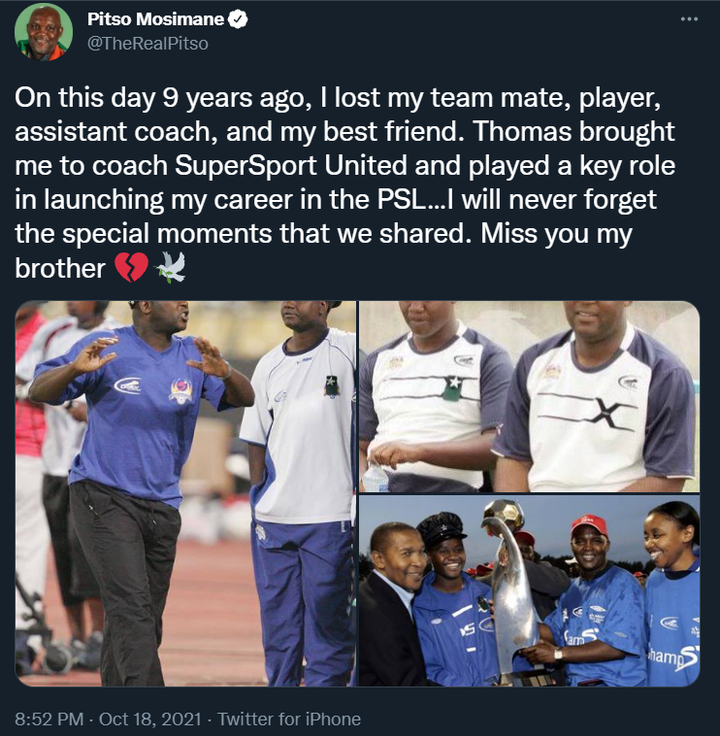Click the broken heart emoji
Screen dimensions: 720x736
pos(131,268)
